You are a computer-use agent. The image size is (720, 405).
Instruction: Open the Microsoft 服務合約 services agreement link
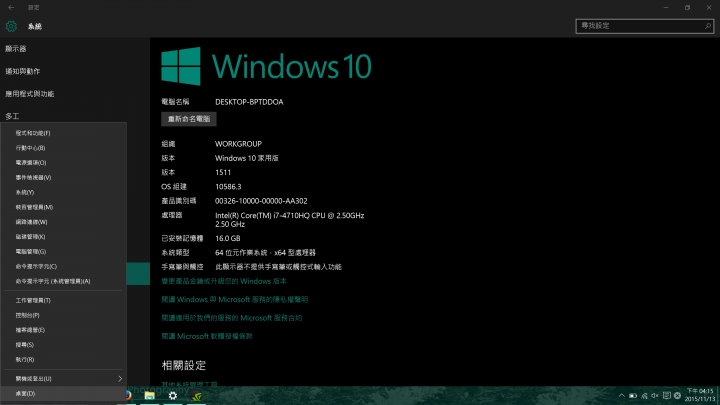[x=231, y=318]
